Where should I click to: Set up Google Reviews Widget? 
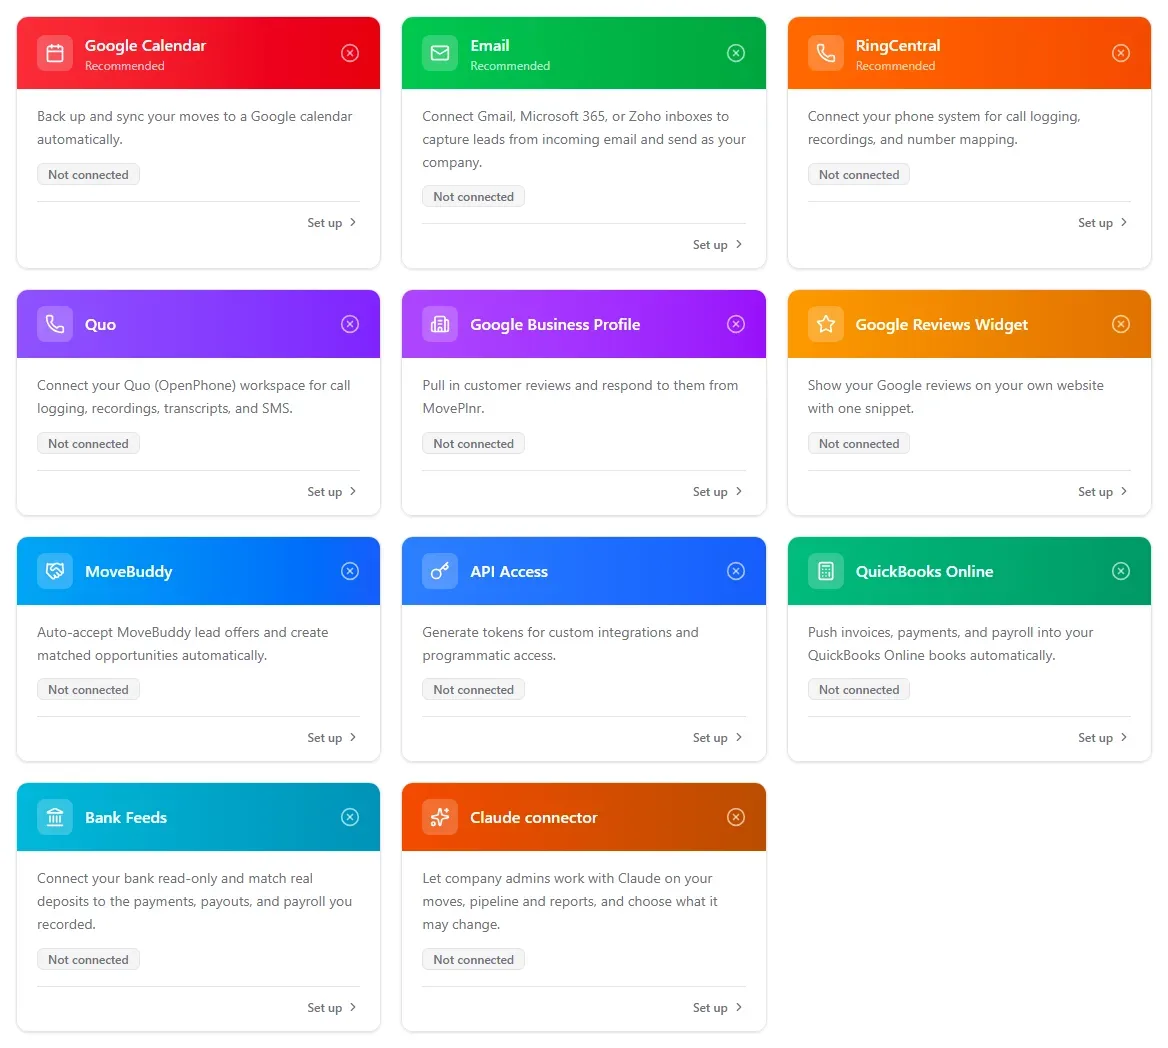(1103, 492)
